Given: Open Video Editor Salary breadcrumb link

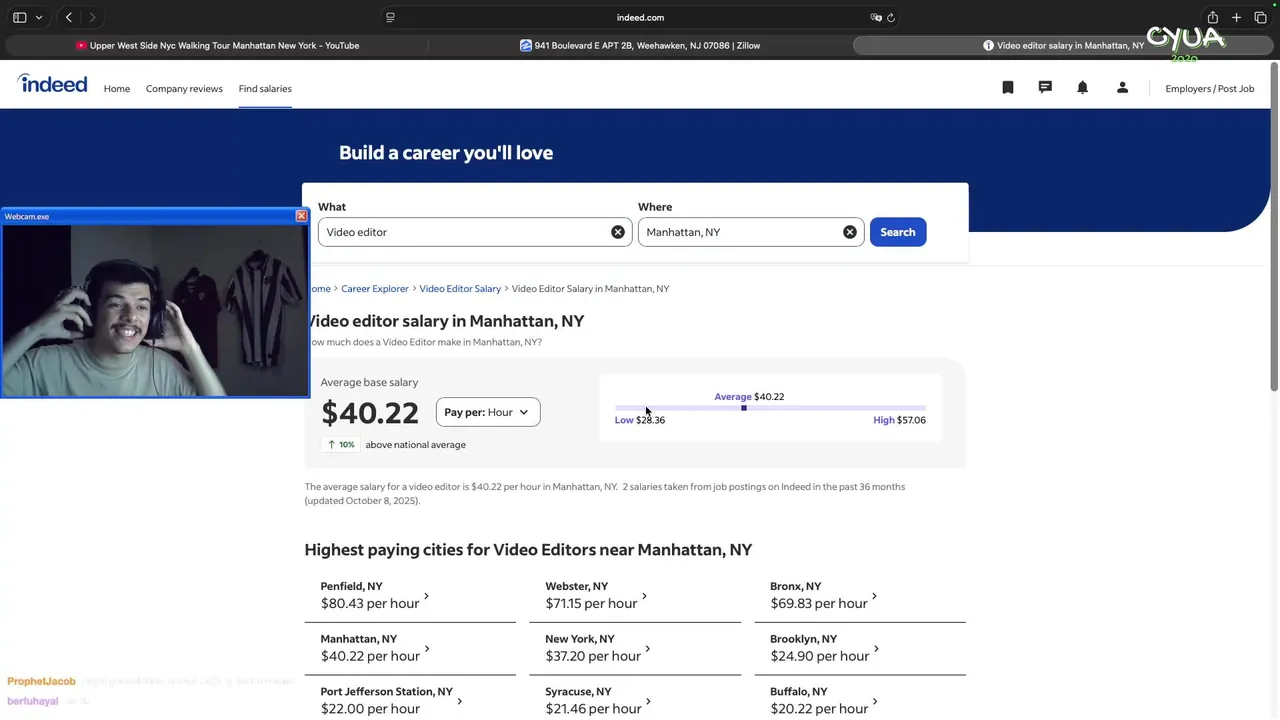Looking at the screenshot, I should pos(460,288).
